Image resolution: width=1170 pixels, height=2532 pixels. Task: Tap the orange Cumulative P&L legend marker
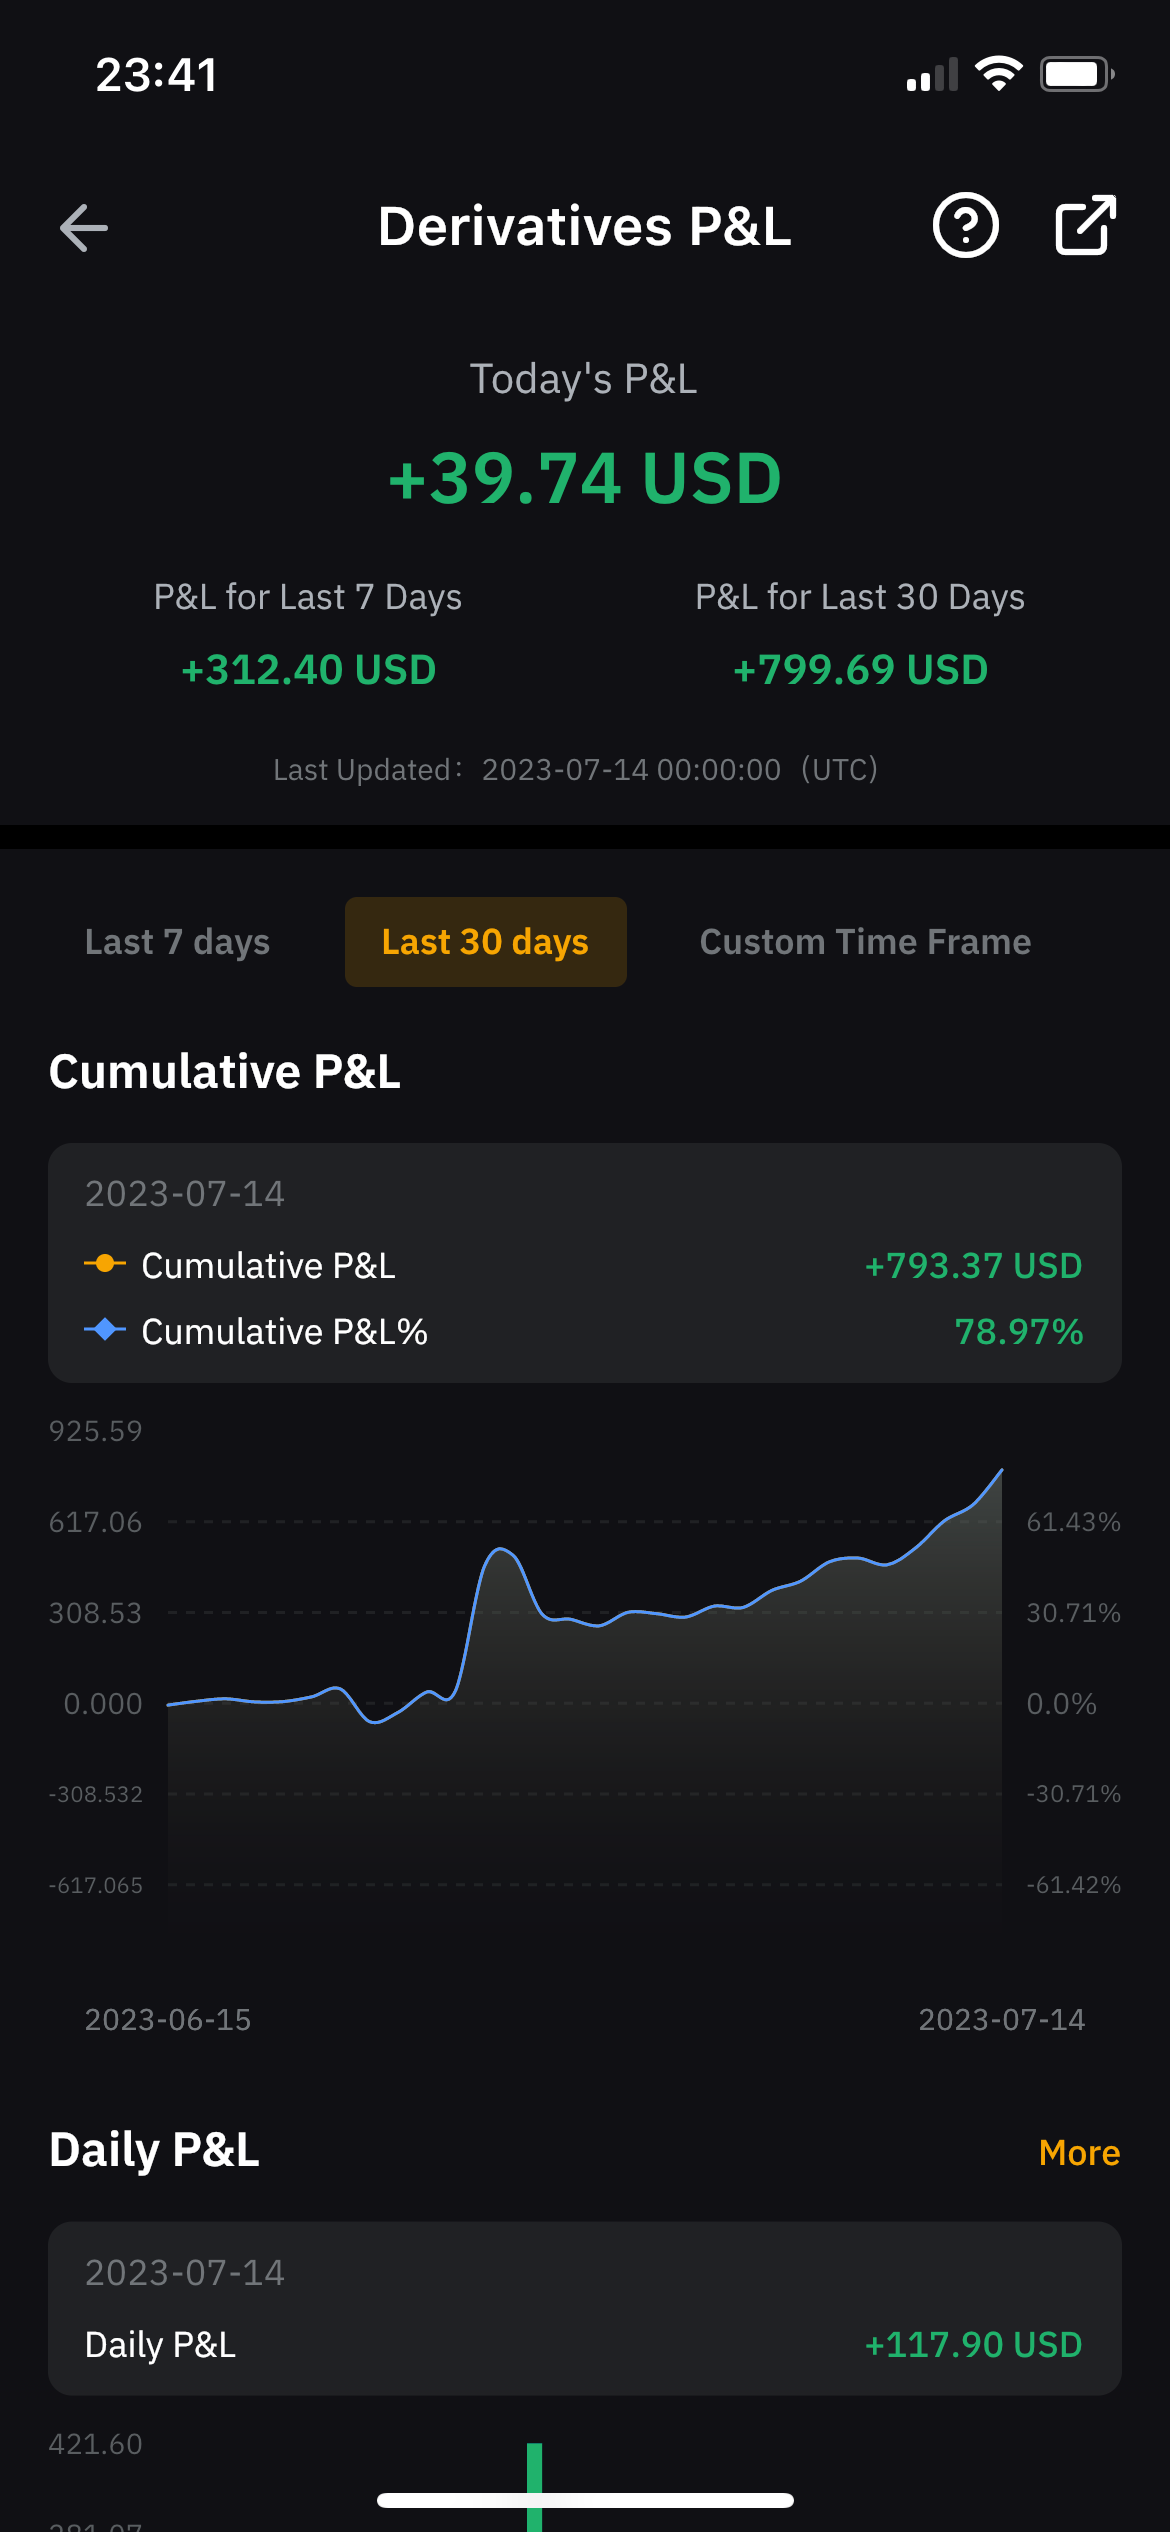tap(105, 1264)
